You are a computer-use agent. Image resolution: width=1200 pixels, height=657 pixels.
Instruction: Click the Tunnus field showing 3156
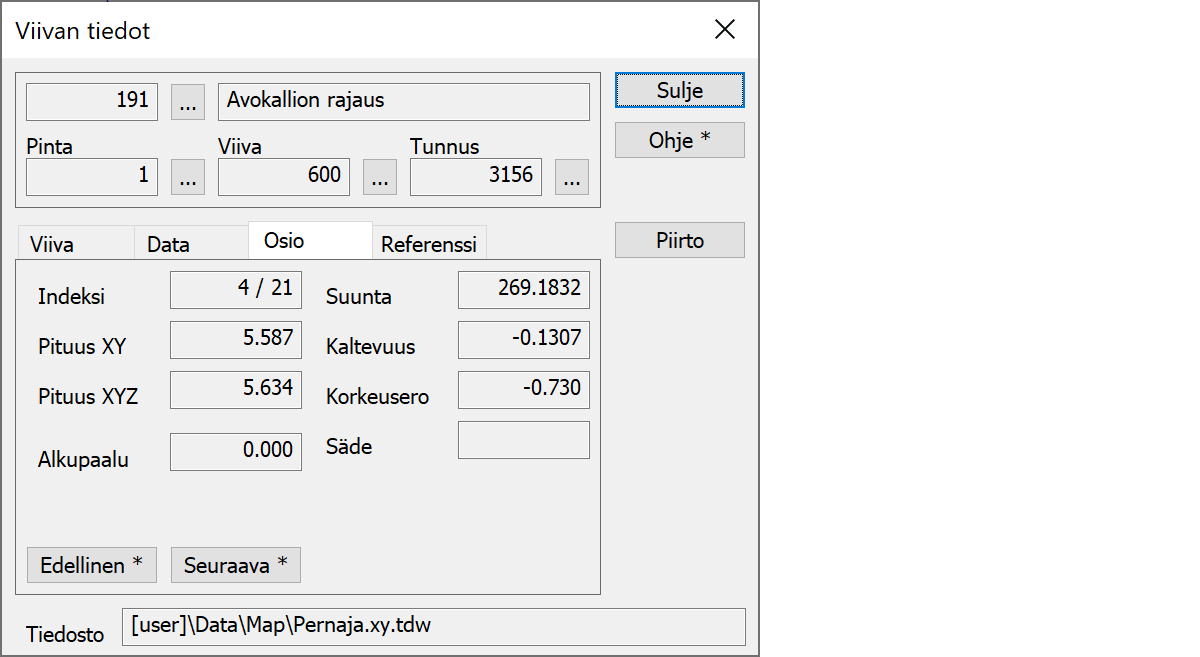[475, 177]
